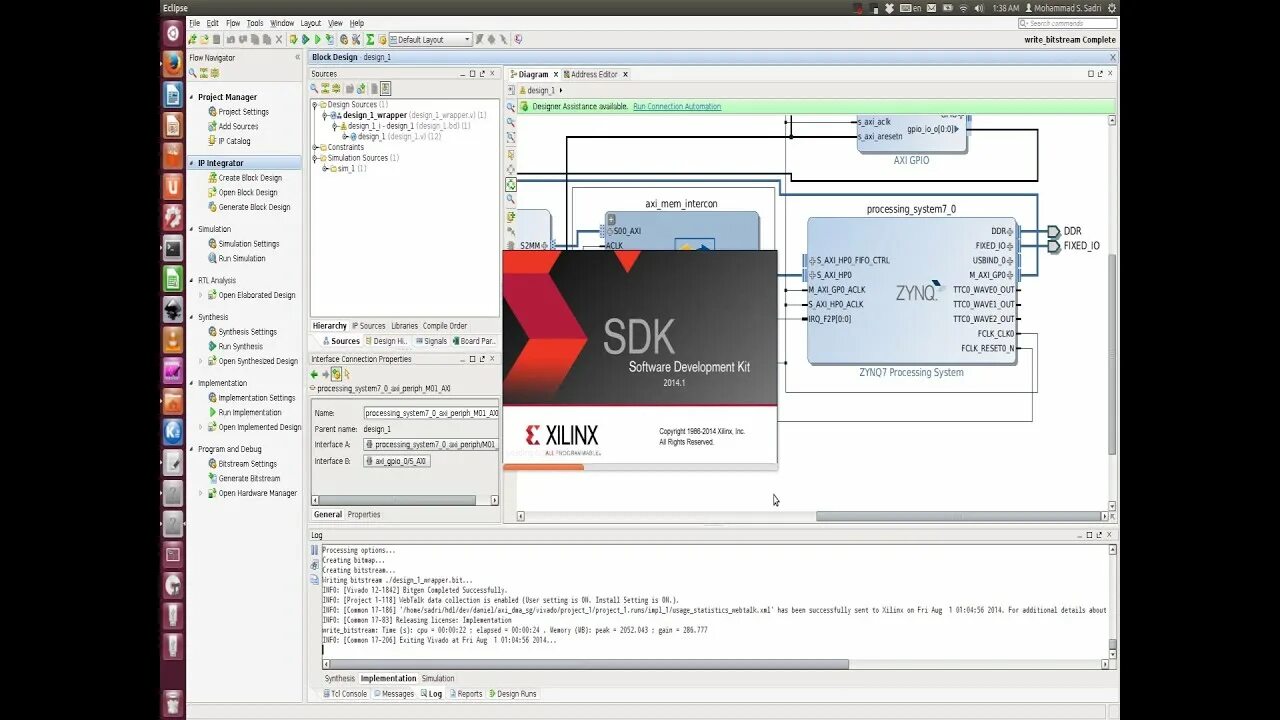Click Generate Bitstream in Flow Navigator

click(x=244, y=478)
